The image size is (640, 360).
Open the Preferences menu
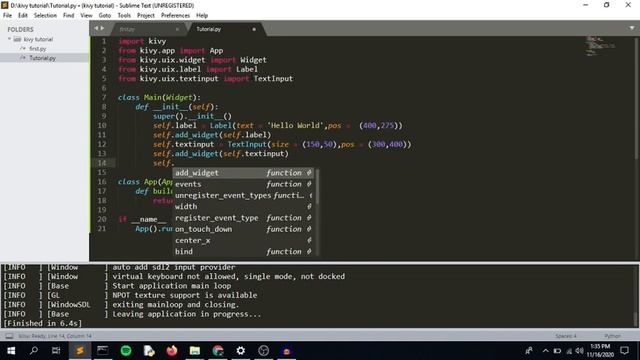pyautogui.click(x=175, y=16)
